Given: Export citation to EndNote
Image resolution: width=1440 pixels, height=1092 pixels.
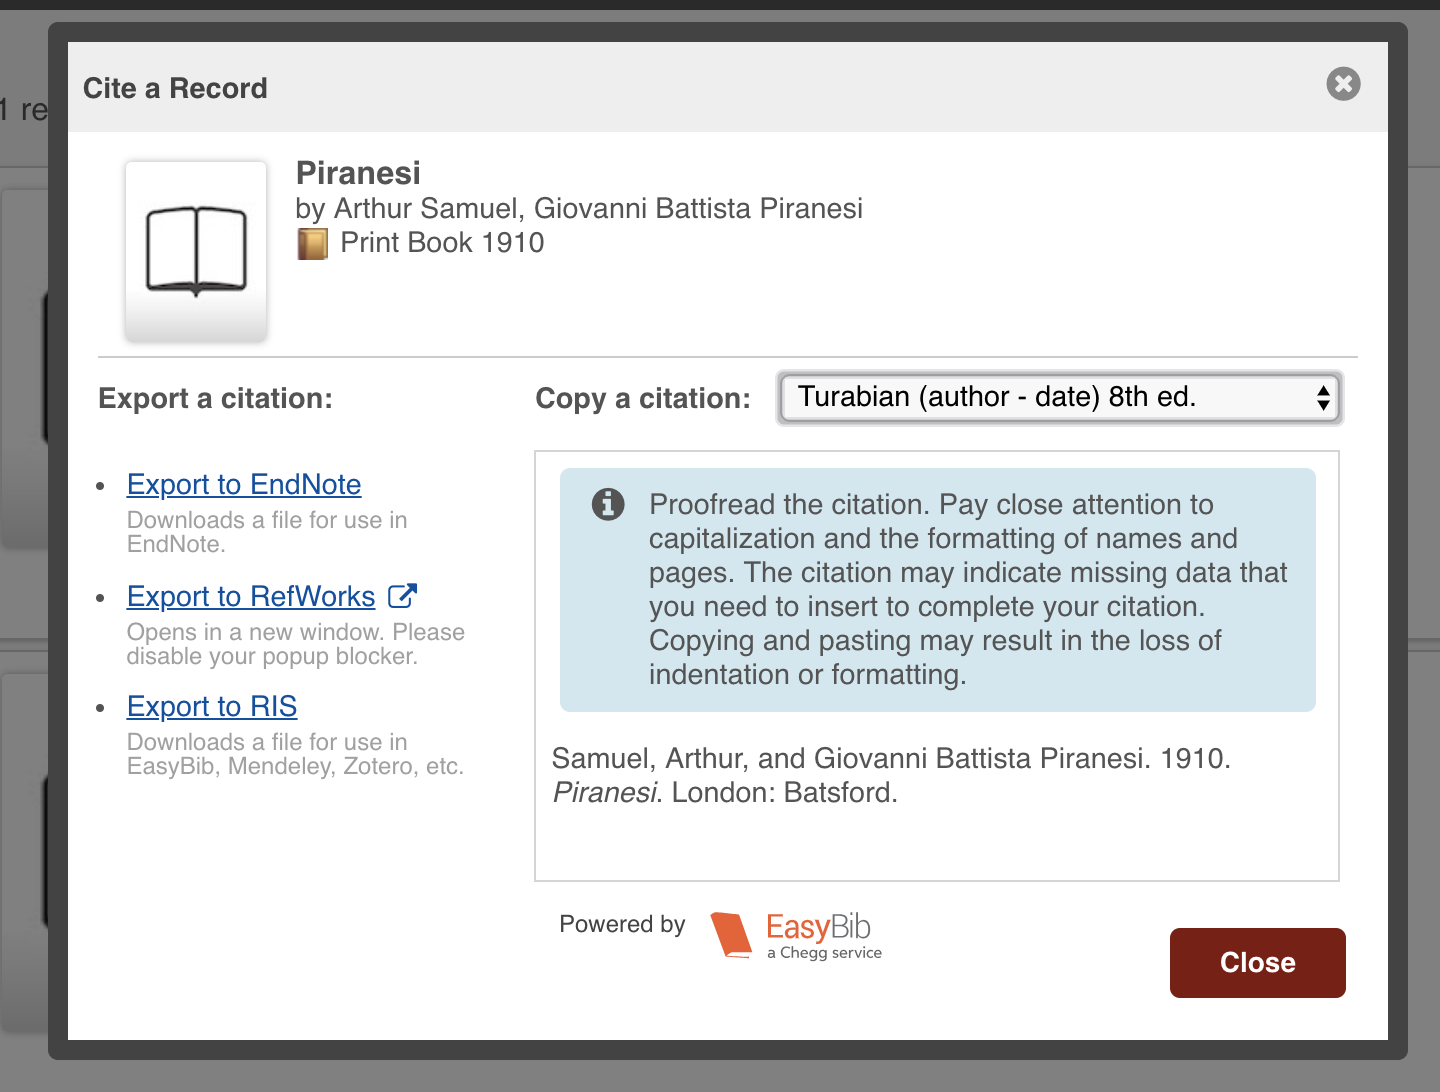Looking at the screenshot, I should coord(244,485).
